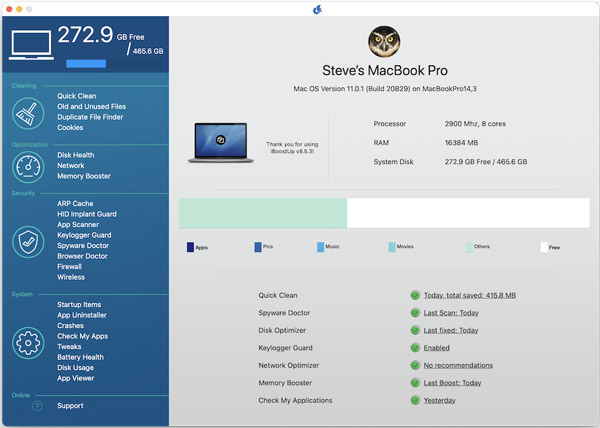Image resolution: width=600 pixels, height=428 pixels.
Task: Click the 'Last fixed: Today' link
Action: 451,330
